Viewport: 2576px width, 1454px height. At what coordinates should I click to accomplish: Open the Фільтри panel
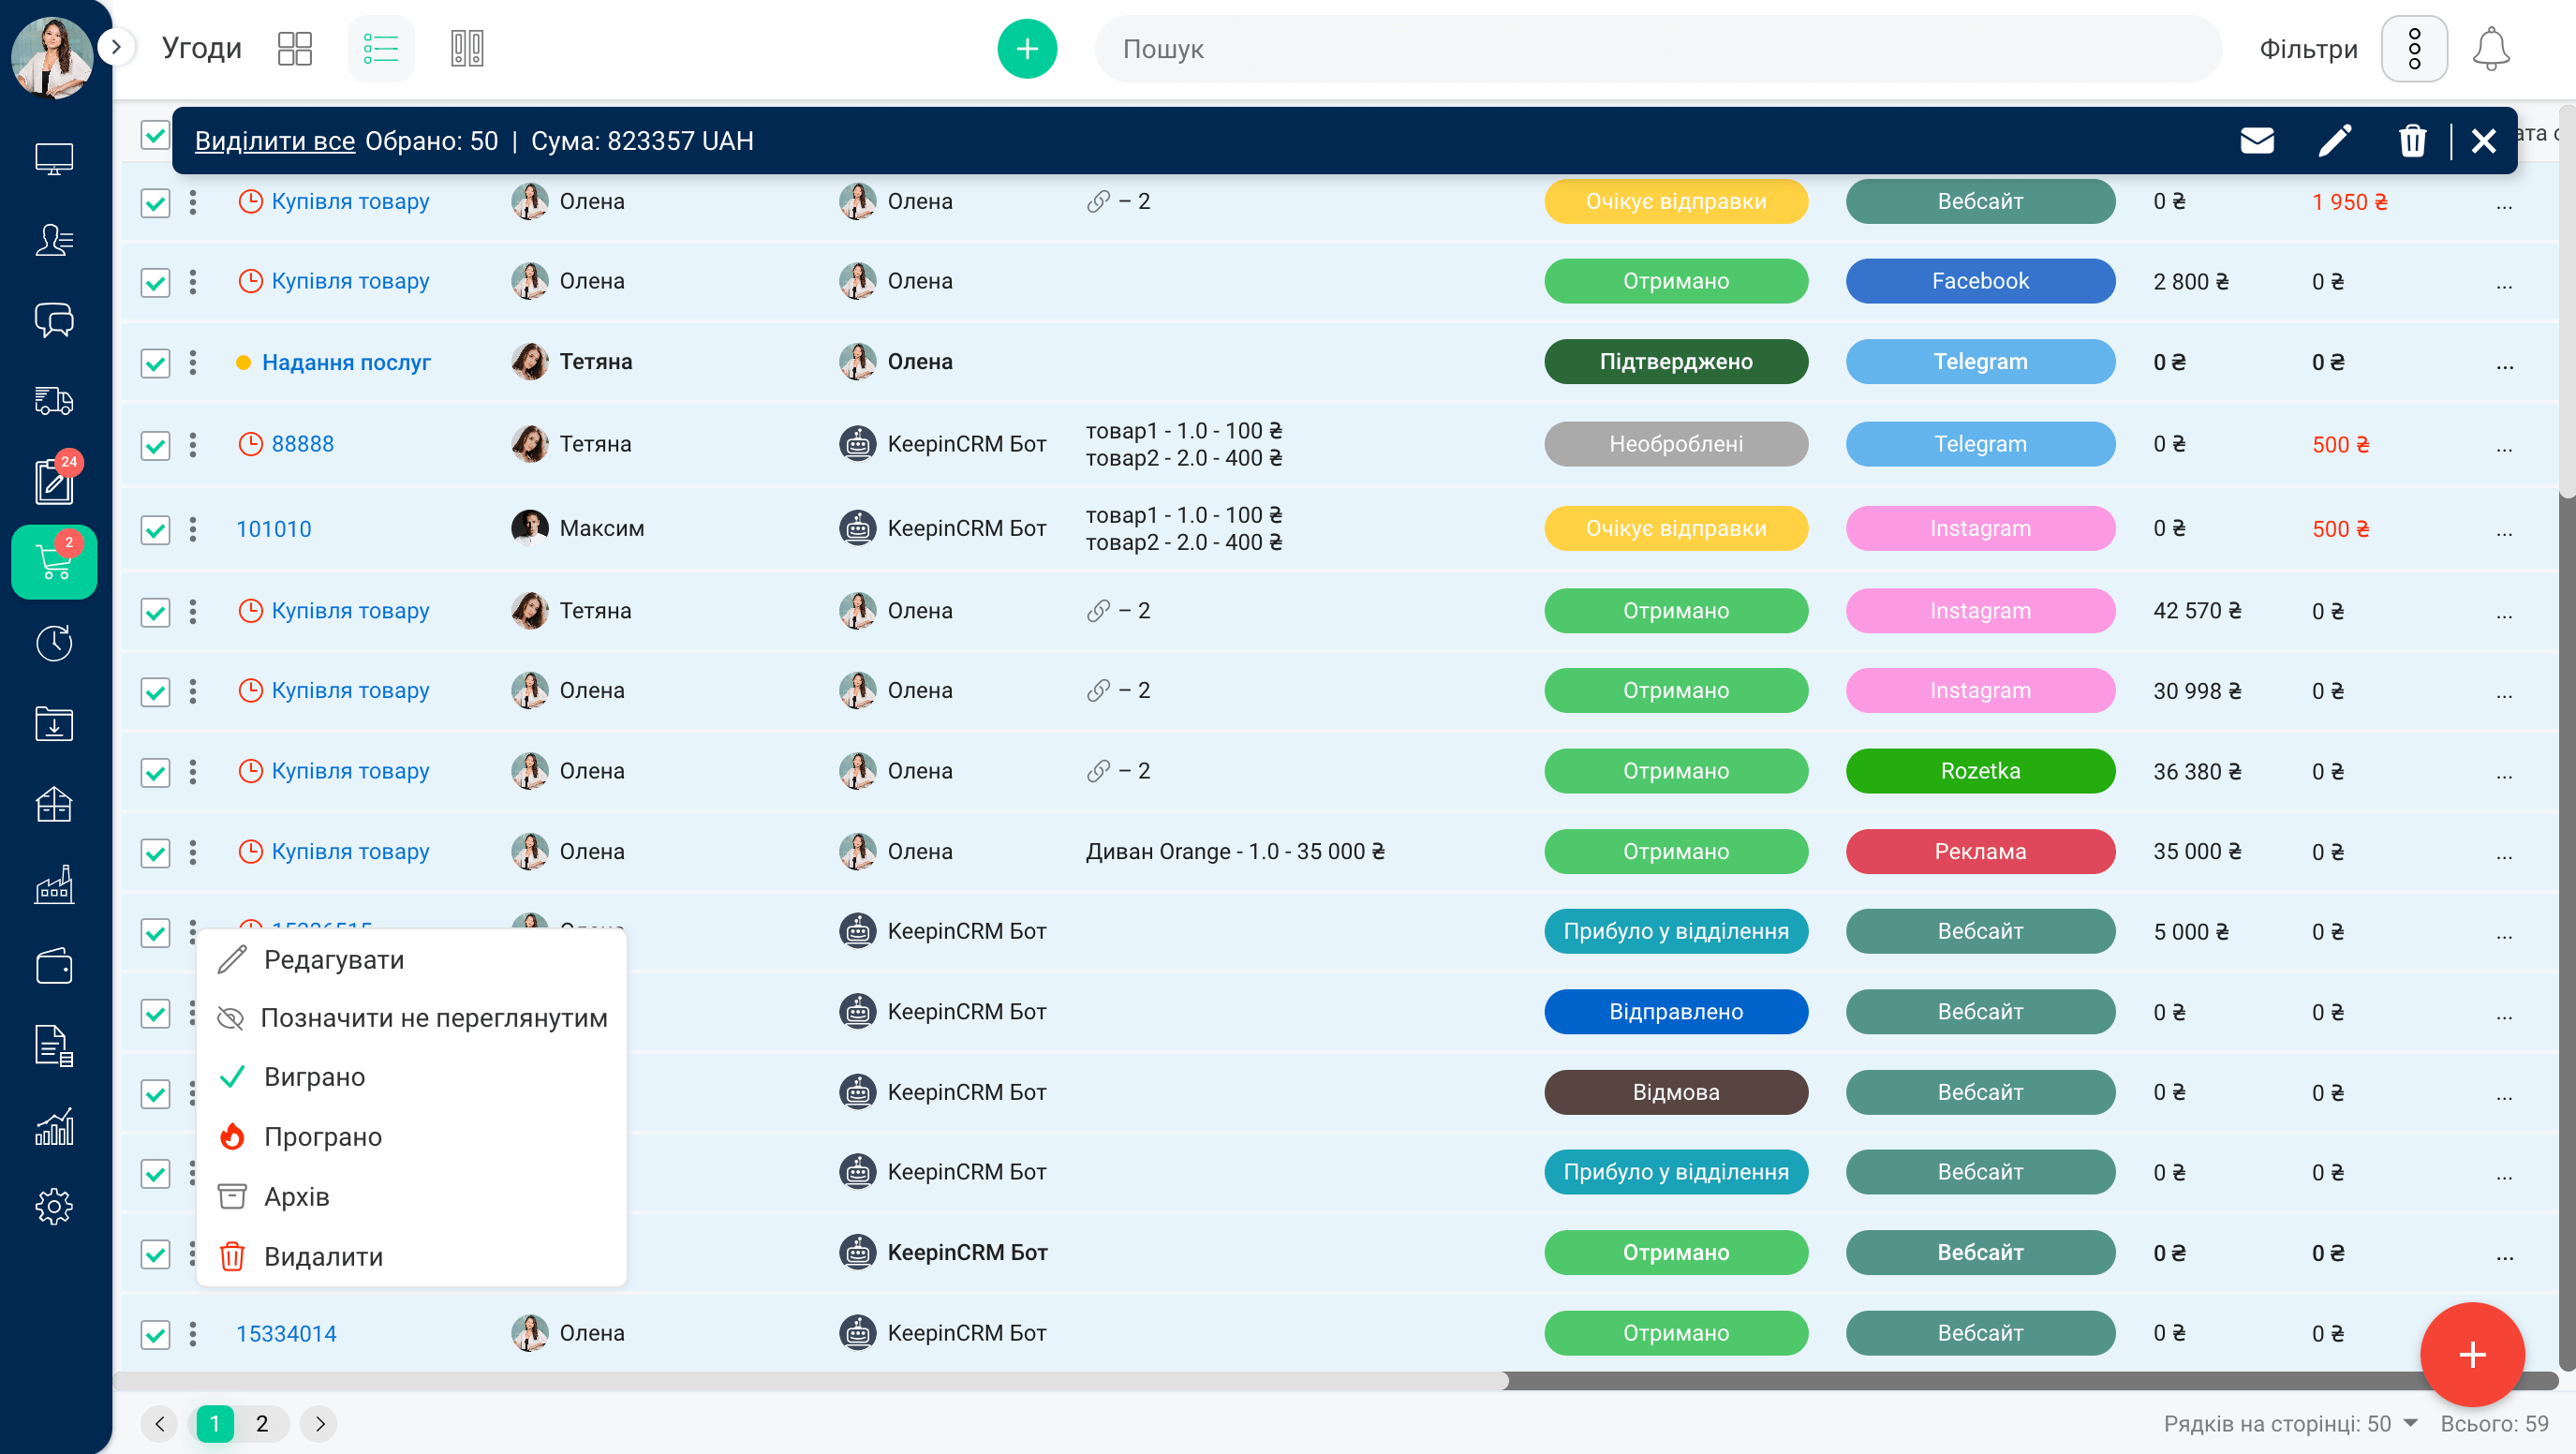click(2308, 49)
